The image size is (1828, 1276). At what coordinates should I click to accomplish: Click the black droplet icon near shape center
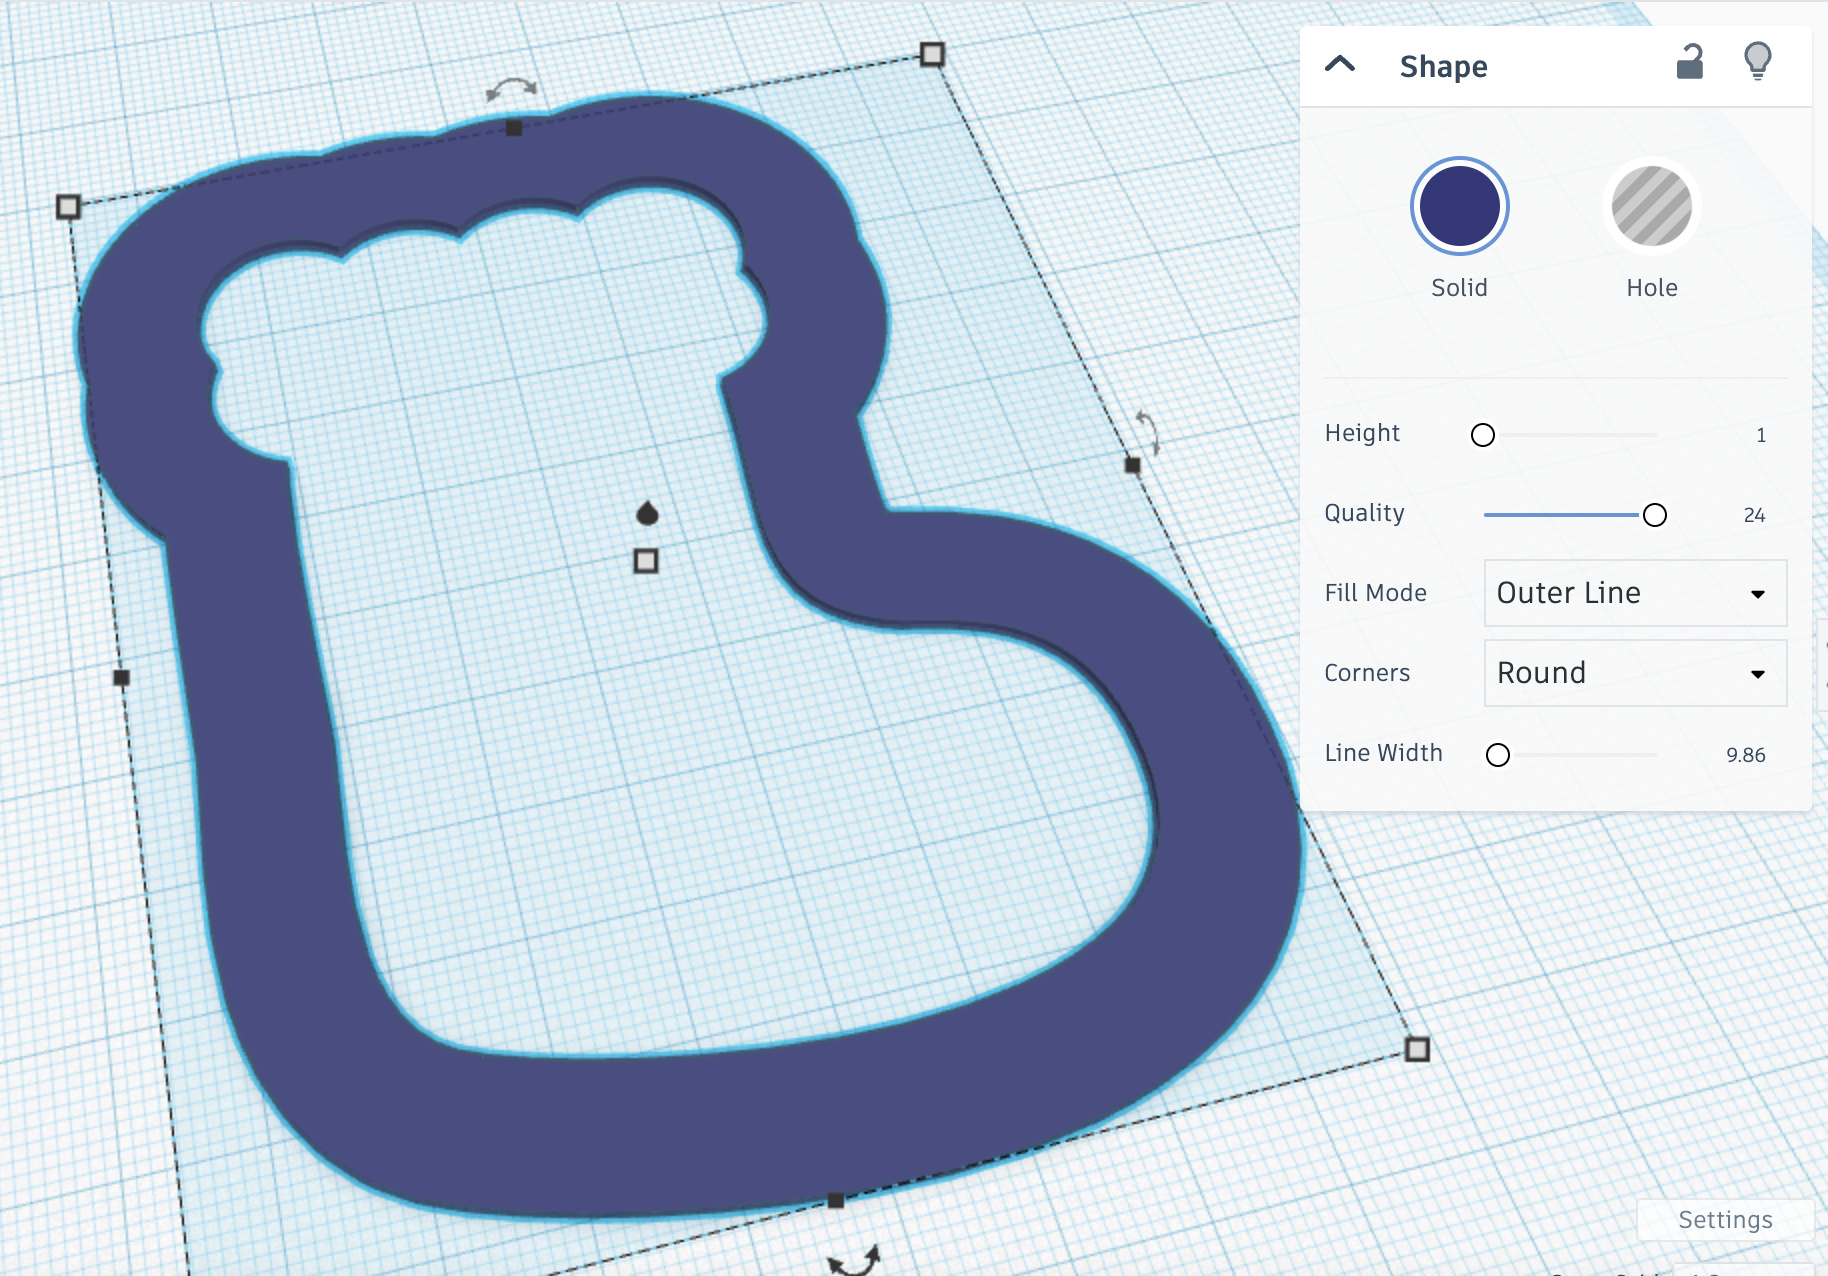tap(647, 515)
